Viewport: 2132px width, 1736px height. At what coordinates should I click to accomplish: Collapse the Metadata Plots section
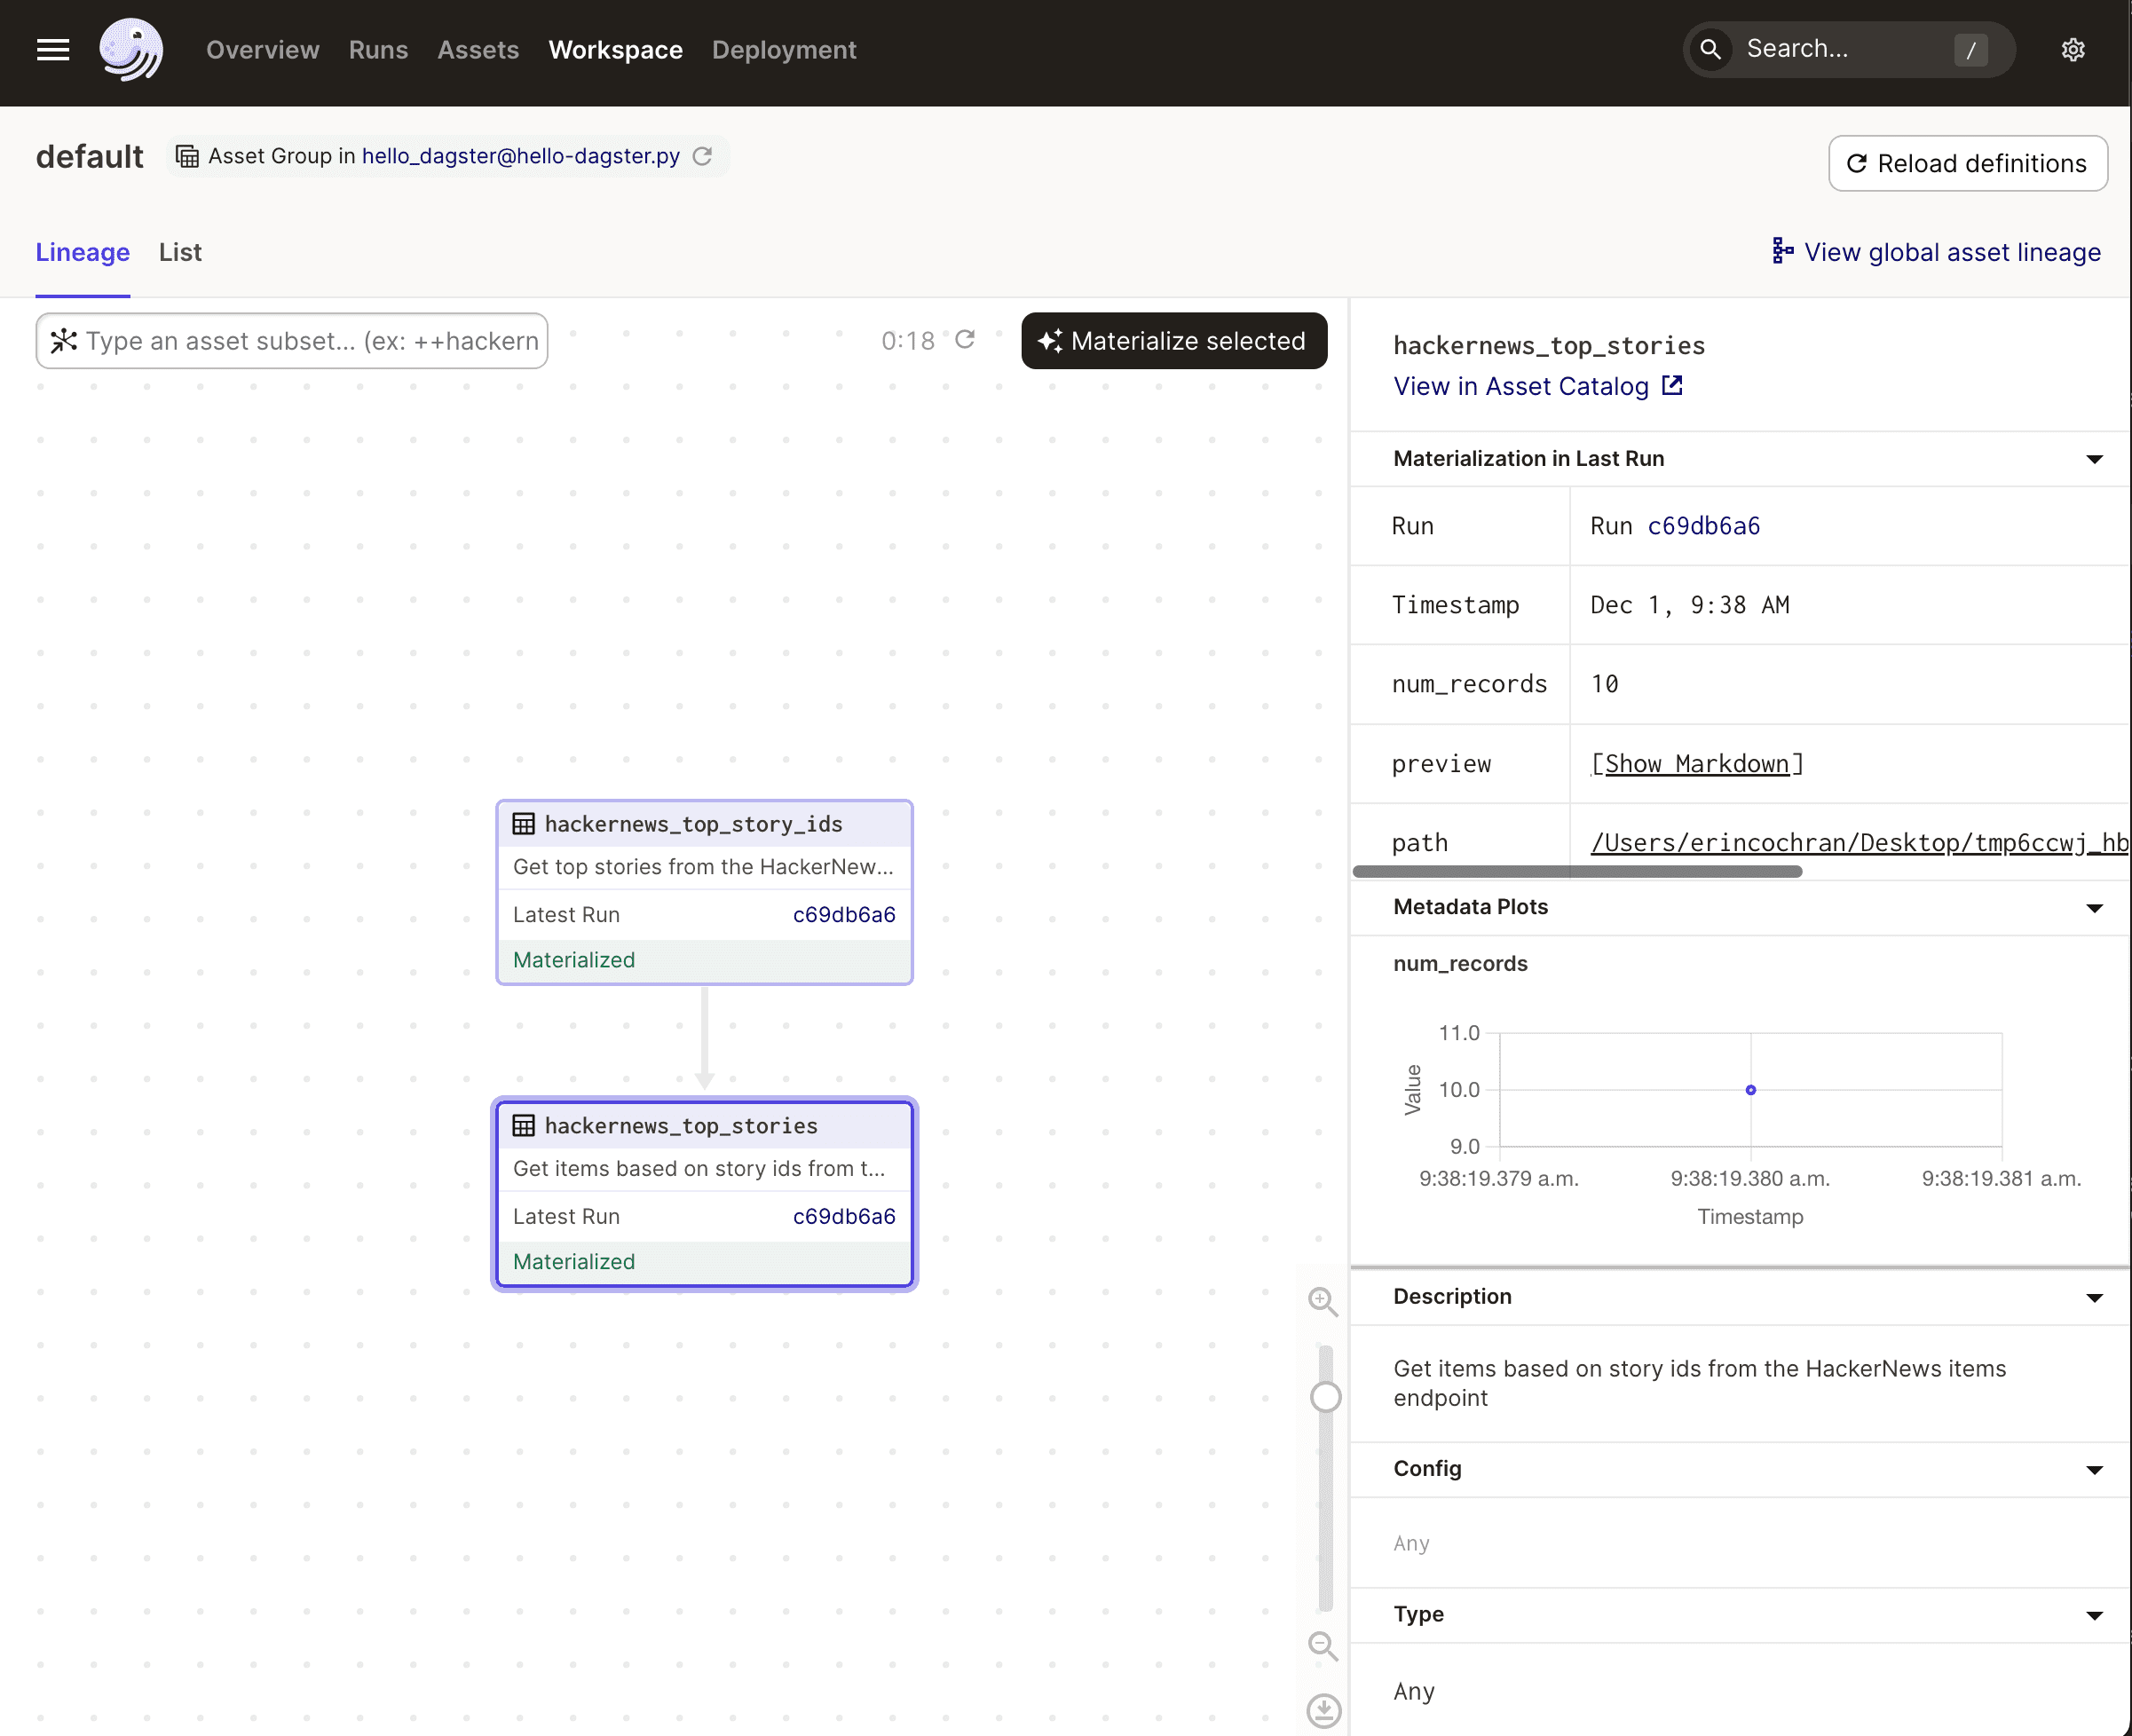coord(2094,907)
